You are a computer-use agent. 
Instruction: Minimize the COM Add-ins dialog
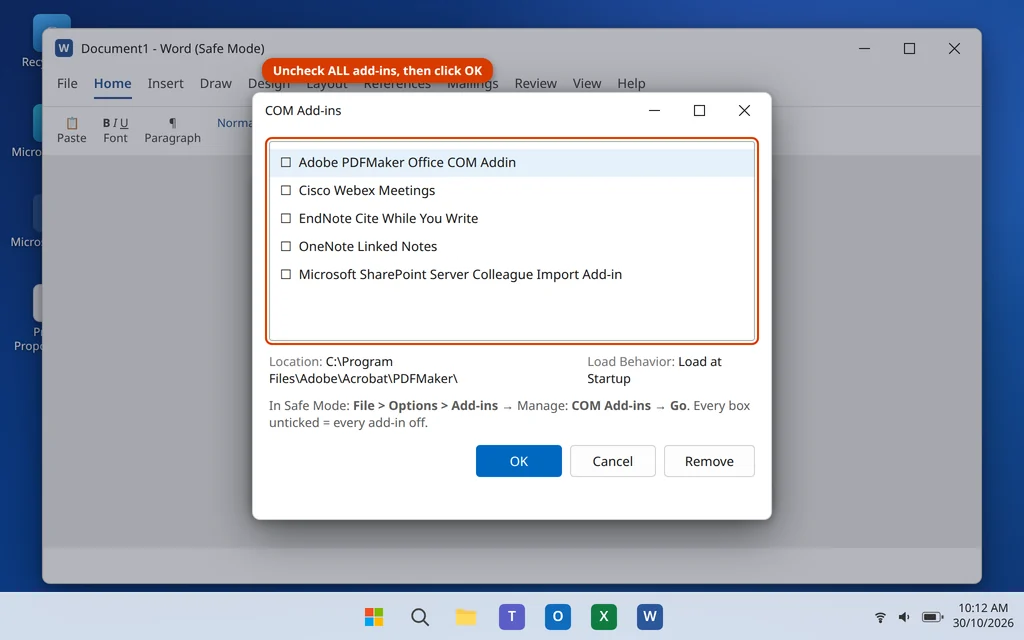point(654,110)
